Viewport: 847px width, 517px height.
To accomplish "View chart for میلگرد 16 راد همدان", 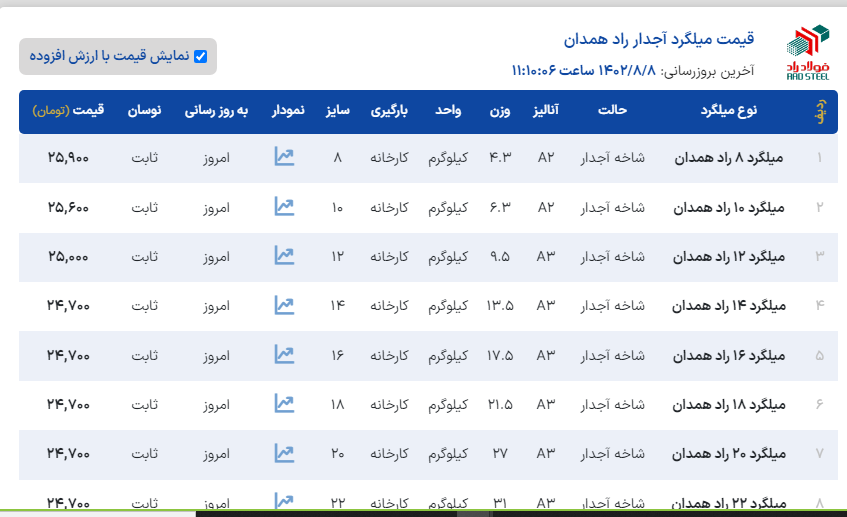I will click(284, 354).
